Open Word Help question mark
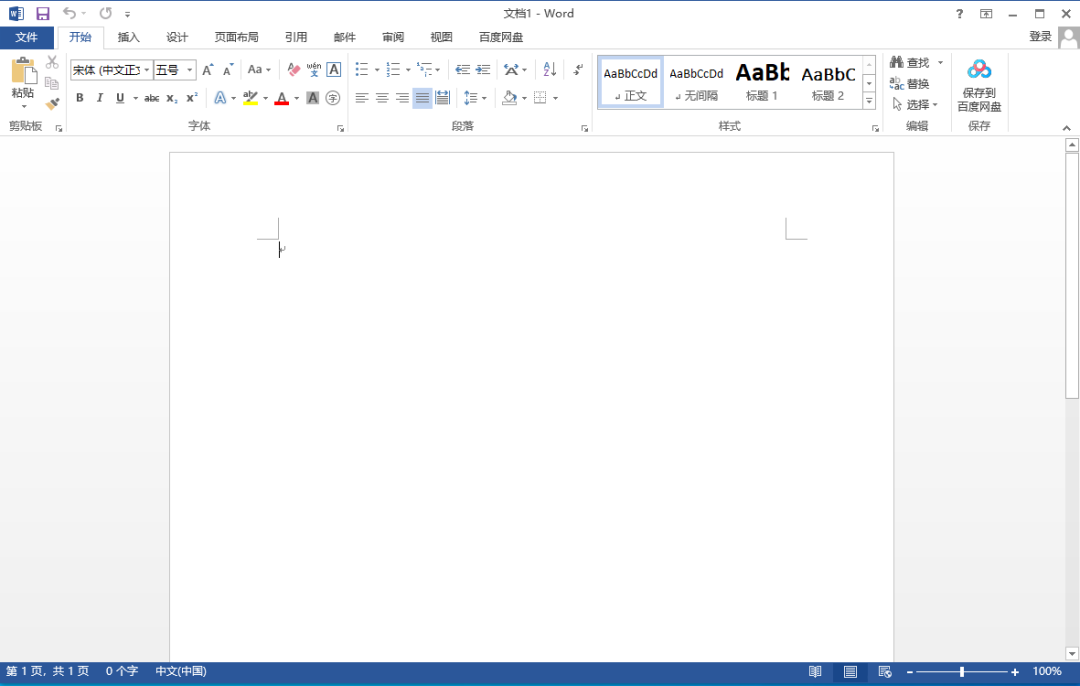Image resolution: width=1080 pixels, height=686 pixels. 959,14
